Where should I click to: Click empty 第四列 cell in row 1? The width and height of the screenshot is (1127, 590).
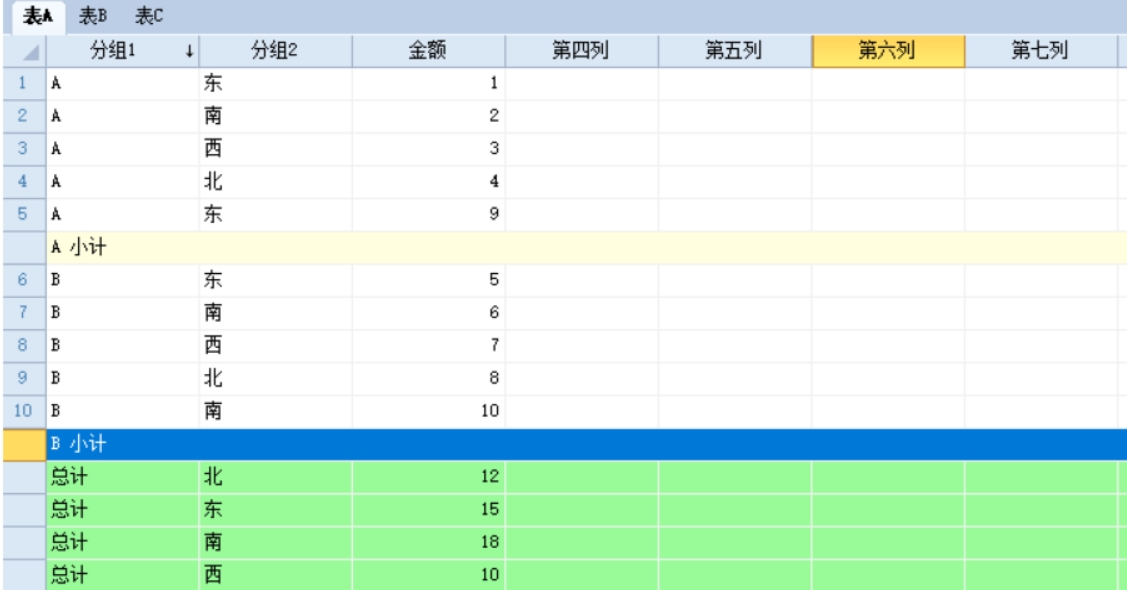click(x=581, y=83)
